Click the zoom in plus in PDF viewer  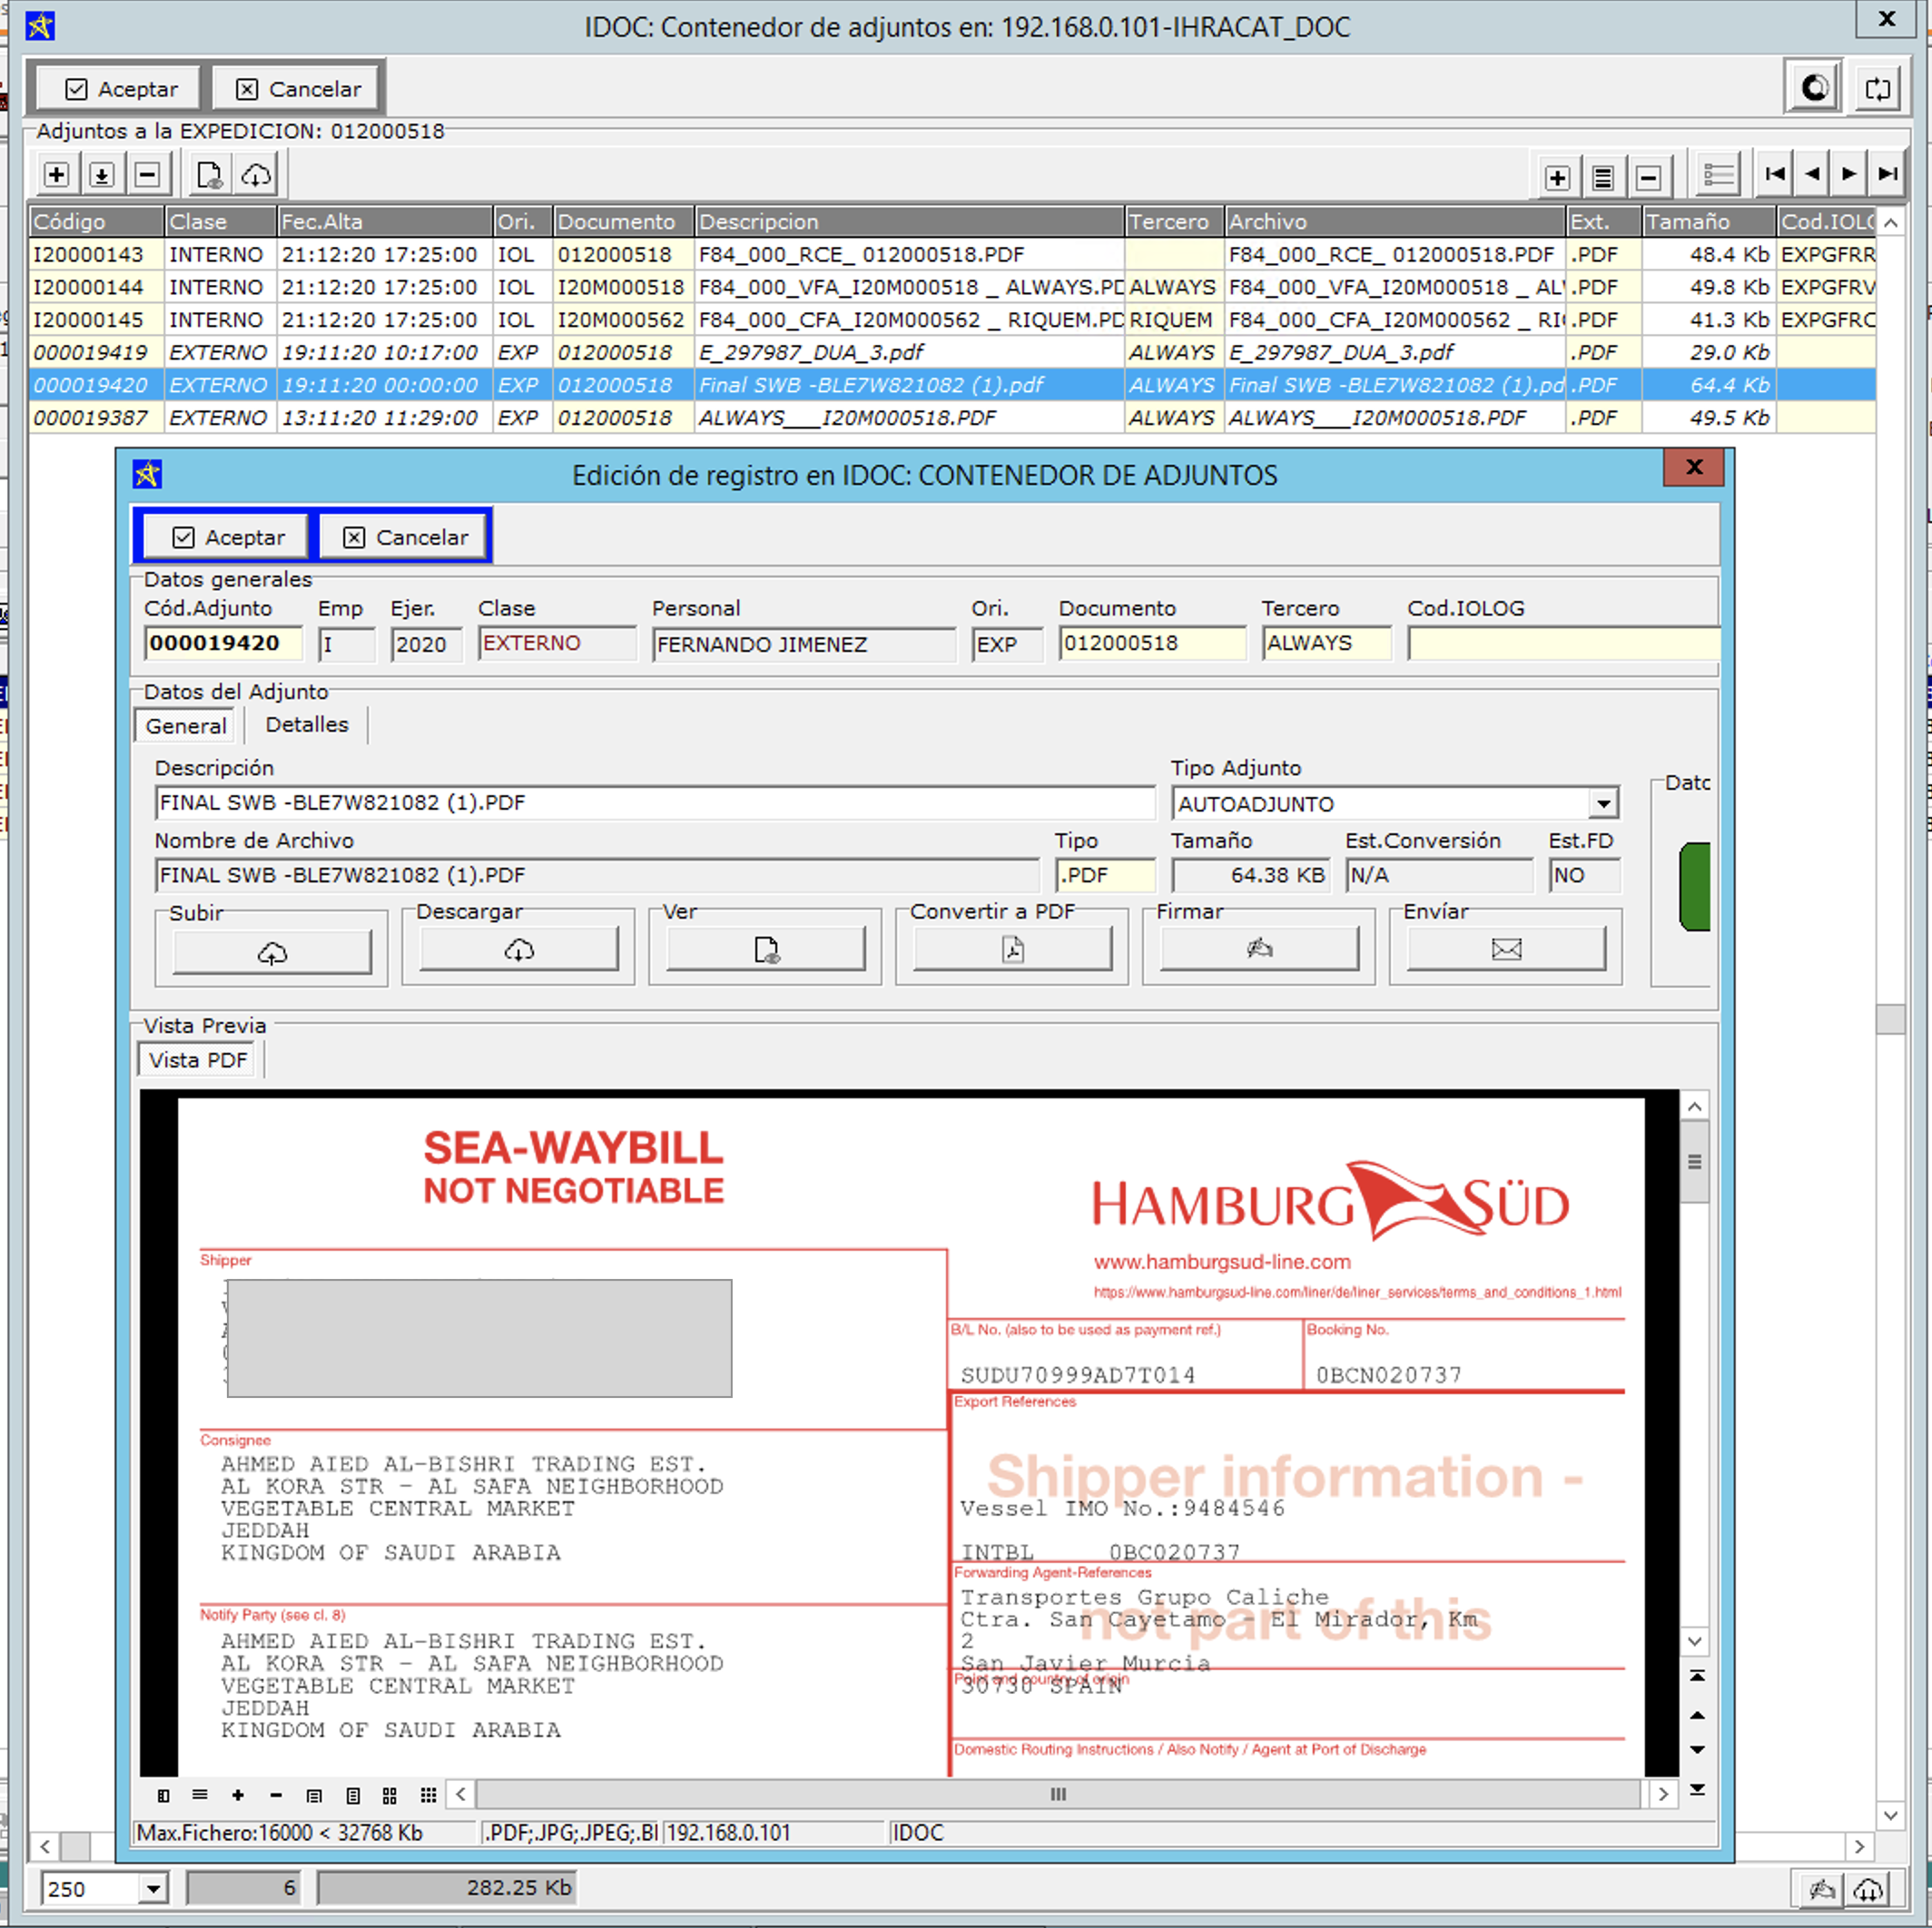click(238, 1795)
